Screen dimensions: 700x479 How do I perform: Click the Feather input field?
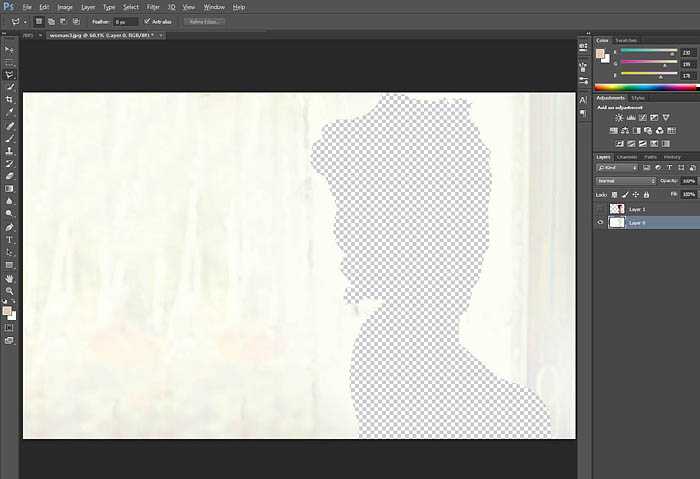[125, 21]
